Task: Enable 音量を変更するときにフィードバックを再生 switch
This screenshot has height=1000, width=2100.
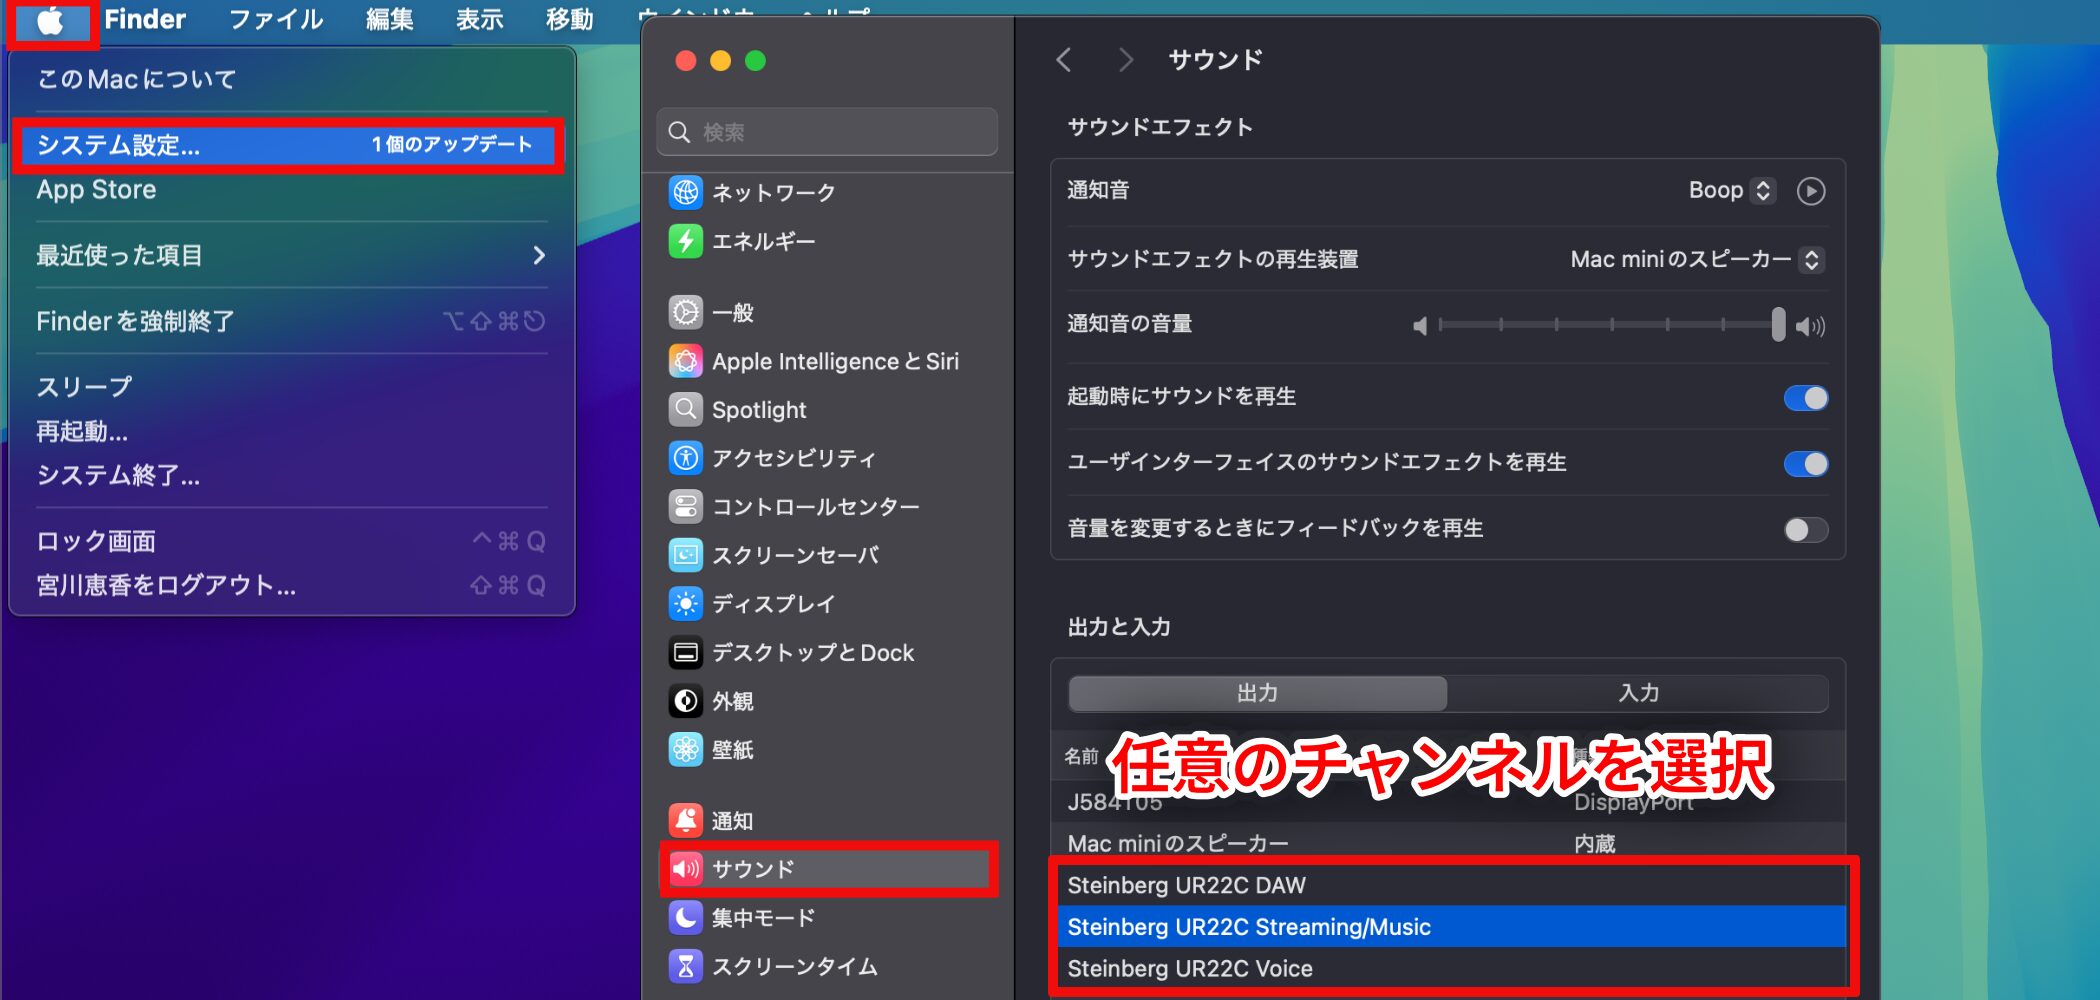Action: point(1806,530)
